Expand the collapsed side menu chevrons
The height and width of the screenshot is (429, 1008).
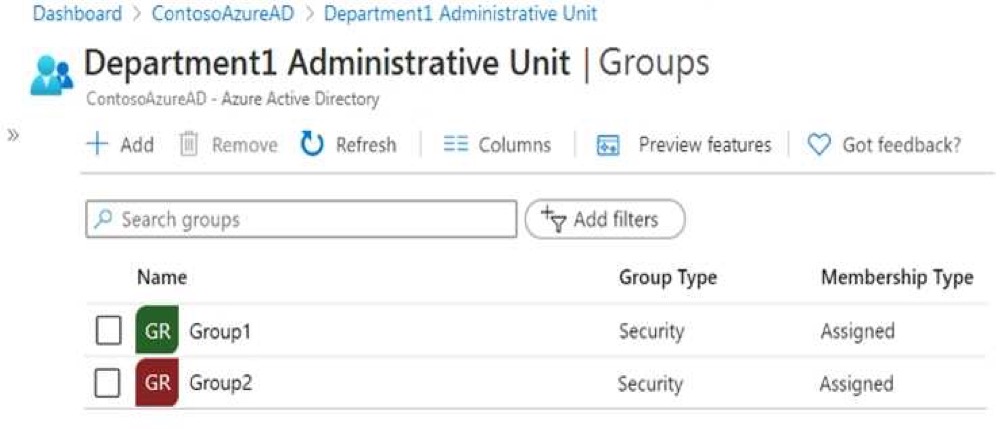[x=13, y=134]
